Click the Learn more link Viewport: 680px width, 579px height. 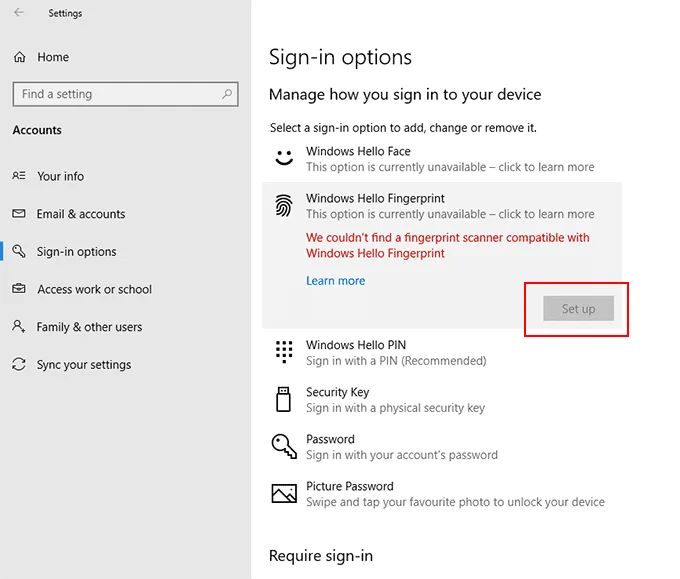tap(335, 281)
